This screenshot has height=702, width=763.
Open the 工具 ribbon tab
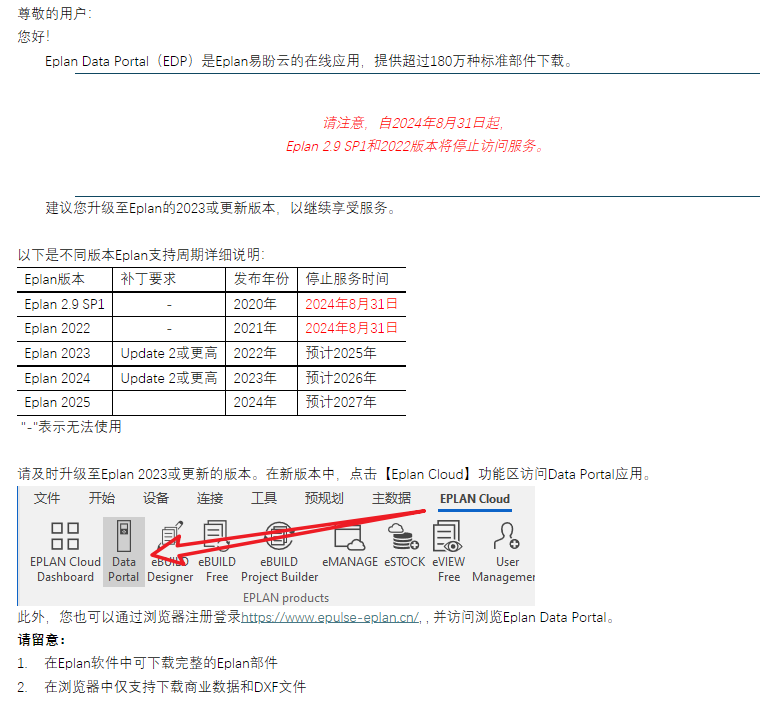[x=264, y=498]
